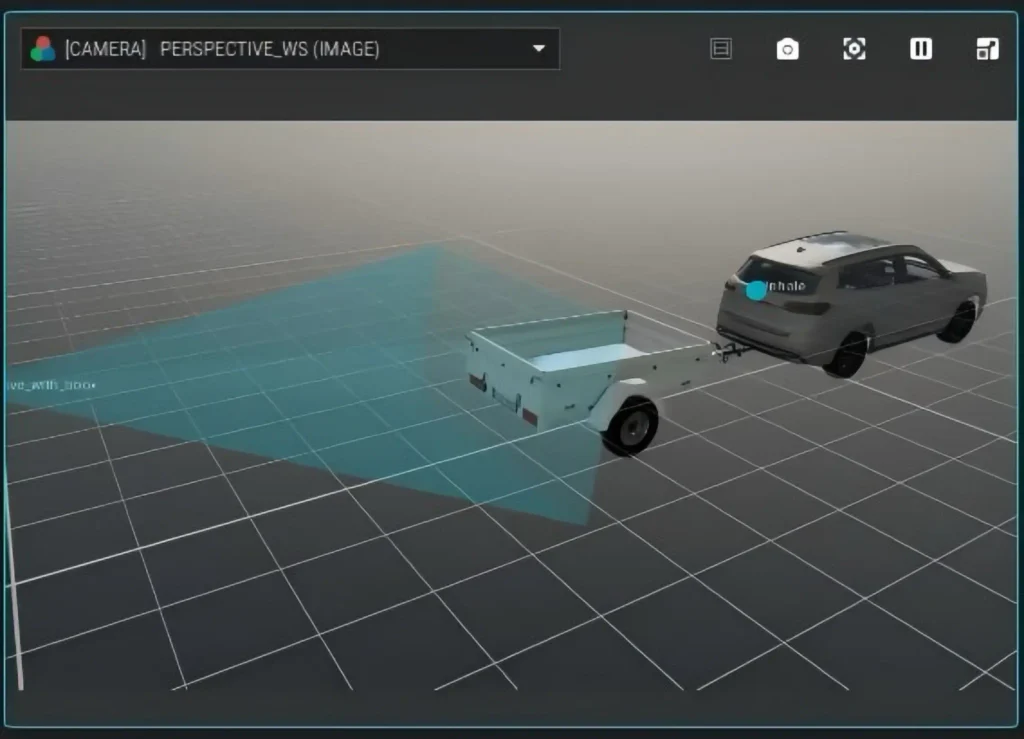This screenshot has height=739, width=1024.
Task: Click the trailer's red tail light
Action: tap(530, 416)
